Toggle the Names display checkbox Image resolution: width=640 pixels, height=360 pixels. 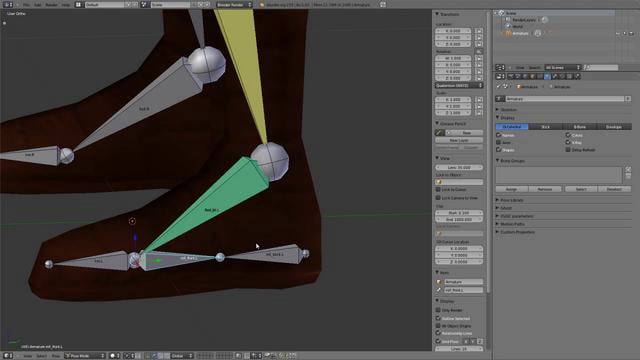pyautogui.click(x=498, y=135)
